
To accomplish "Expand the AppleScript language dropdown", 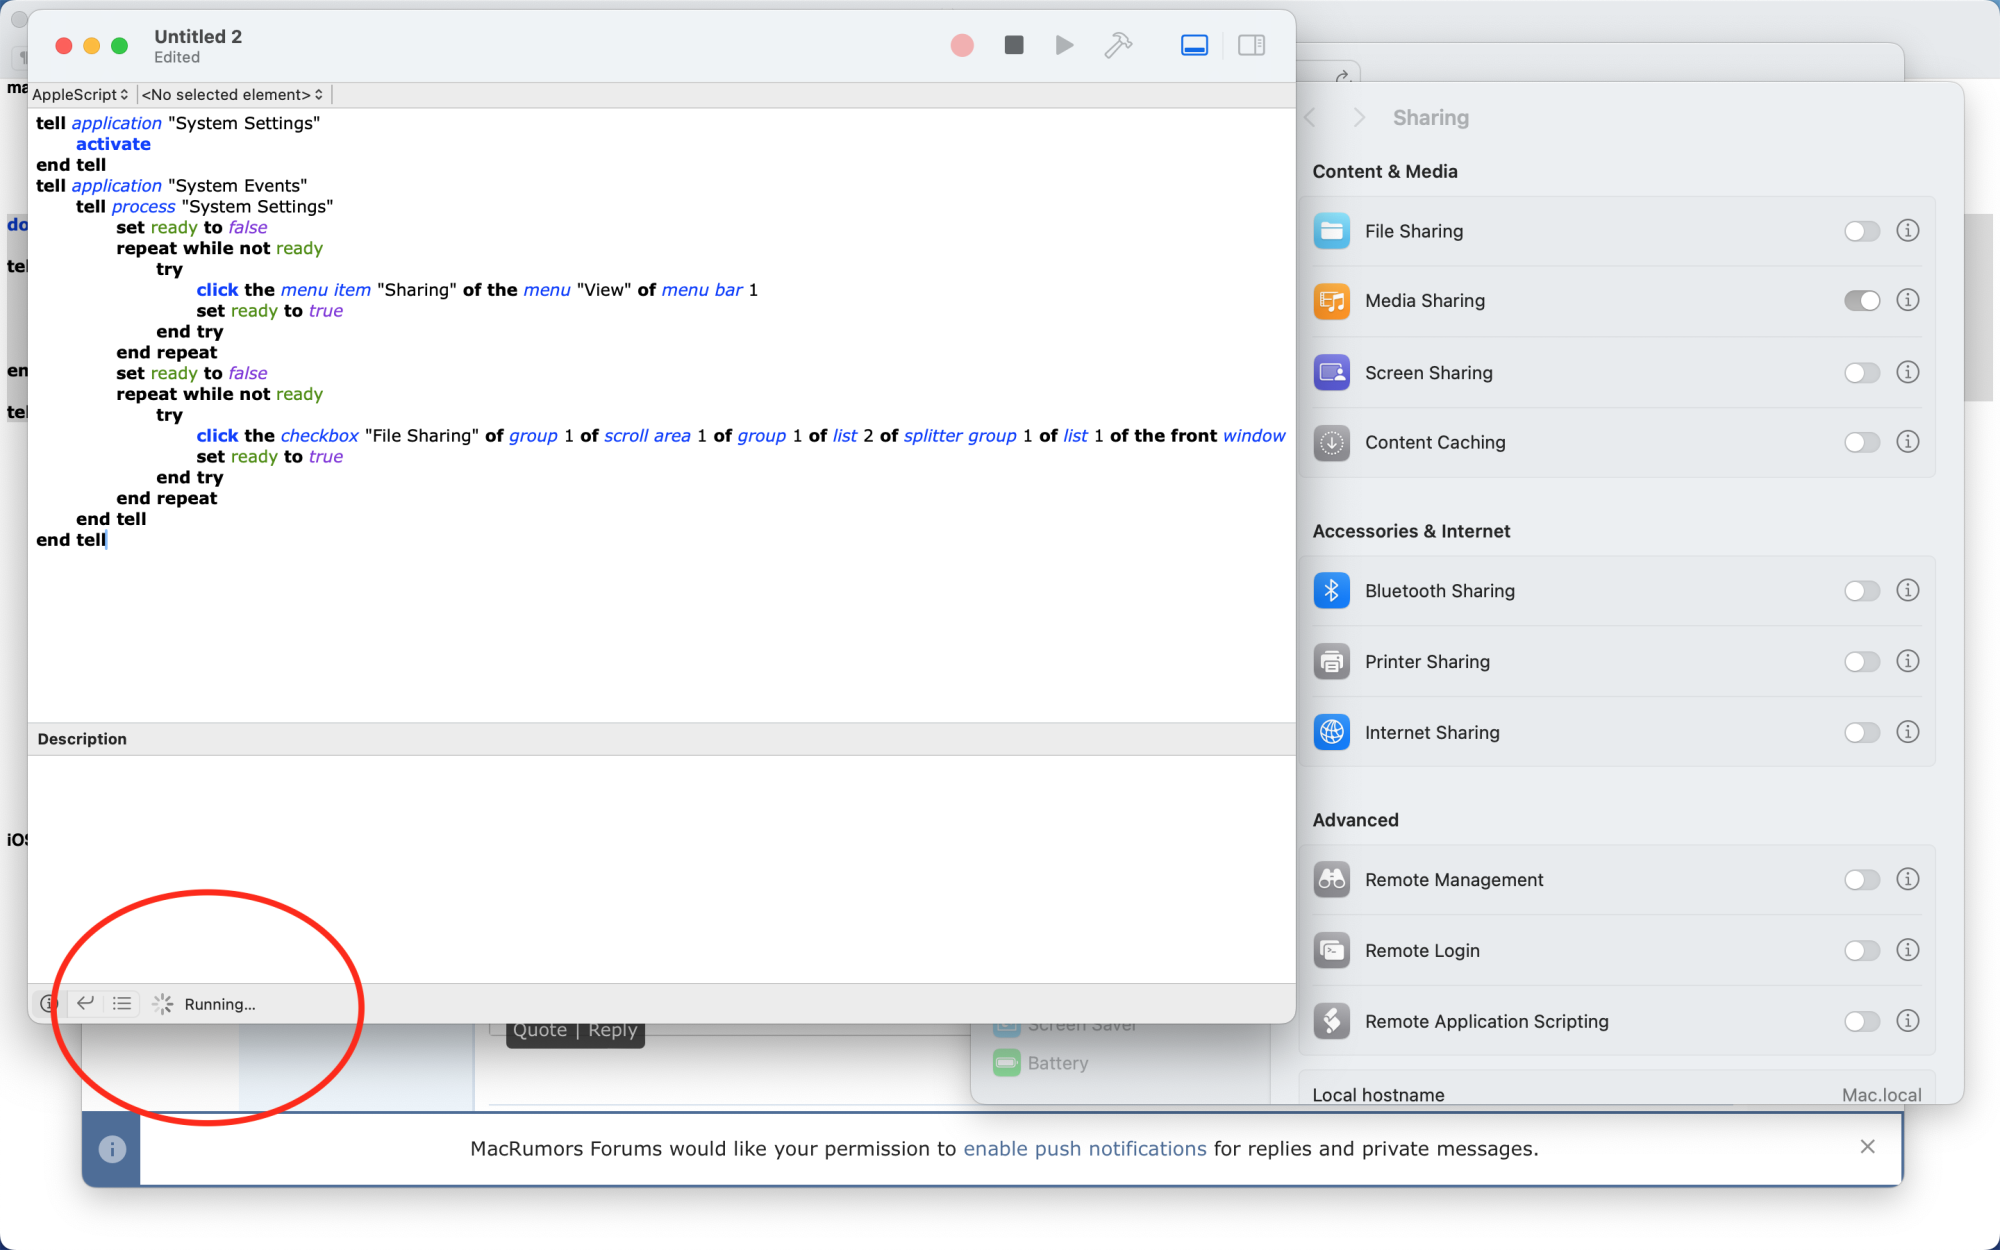I will [x=78, y=92].
